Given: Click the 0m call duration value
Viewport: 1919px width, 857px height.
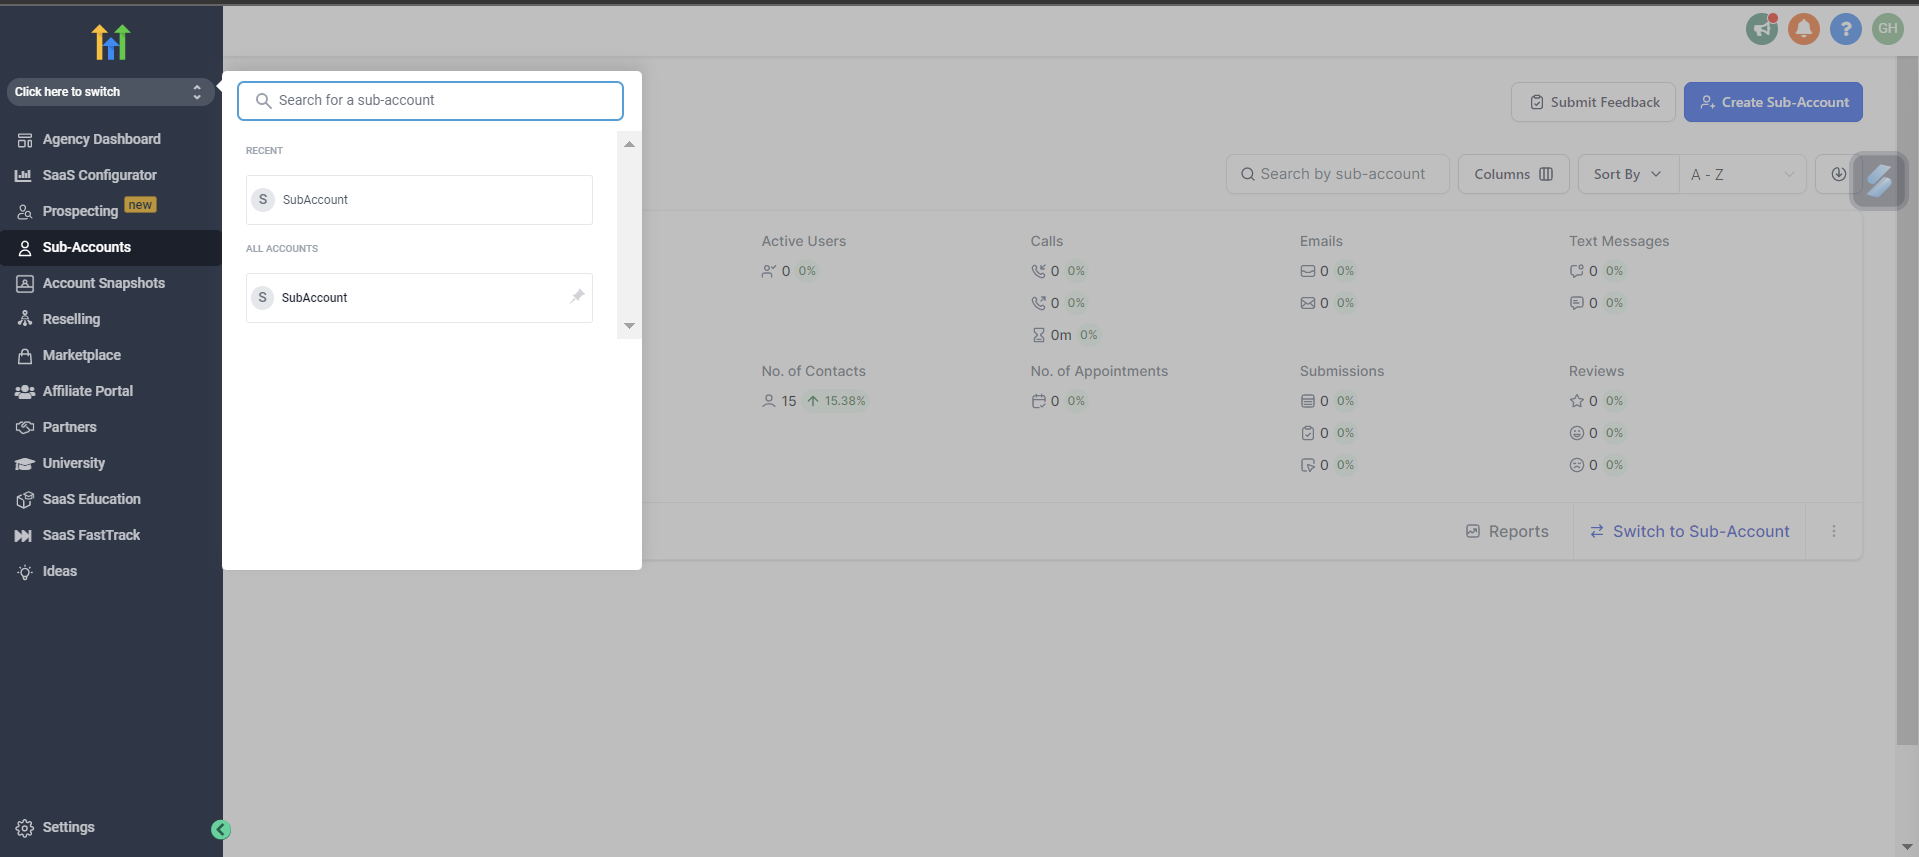Looking at the screenshot, I should pos(1061,335).
